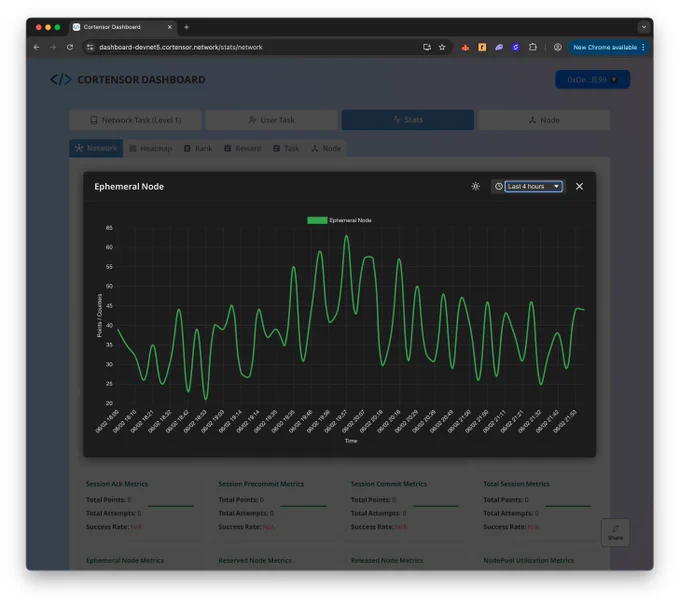This screenshot has height=605, width=680.
Task: Click the Reserved Node Metrics heading
Action: click(255, 560)
